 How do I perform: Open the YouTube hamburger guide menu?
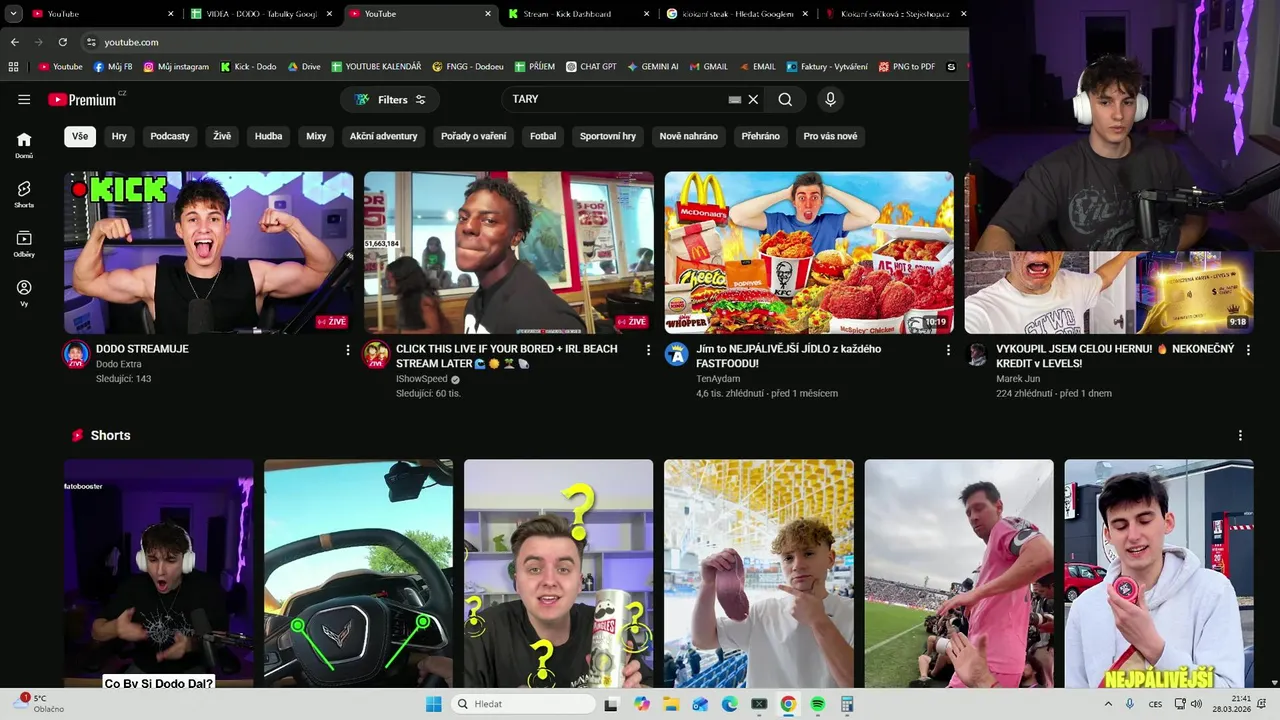click(x=24, y=99)
